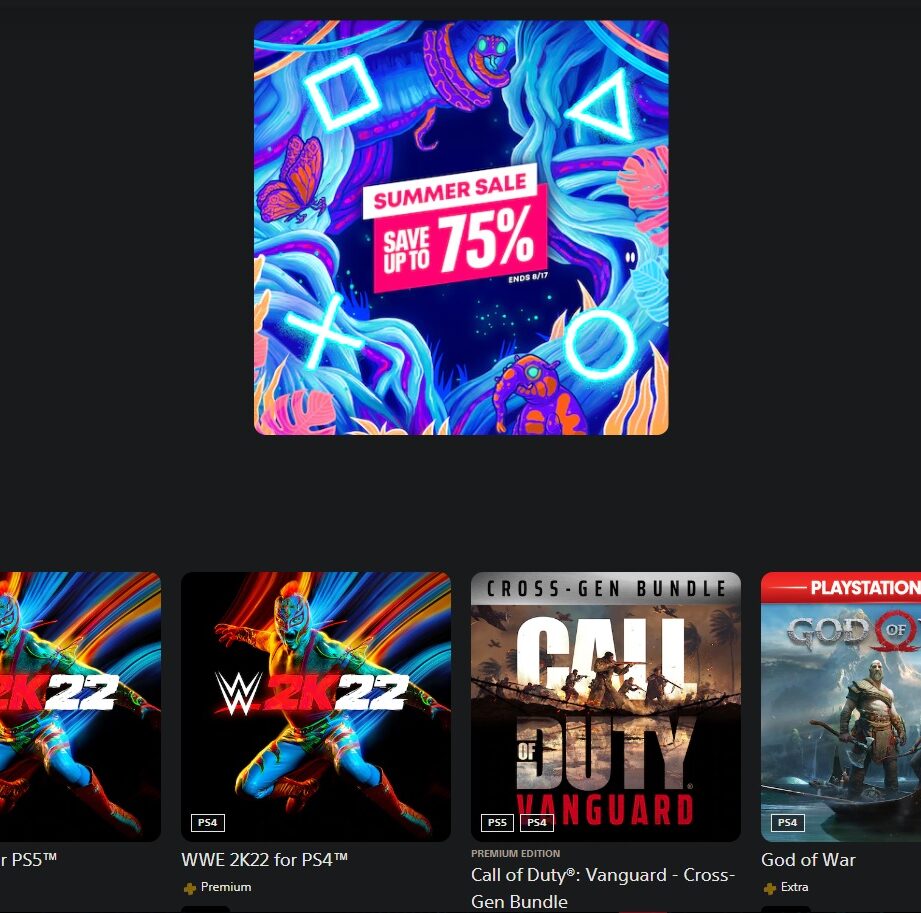This screenshot has height=913, width=921.
Task: Select the God of War cover art
Action: point(841,707)
